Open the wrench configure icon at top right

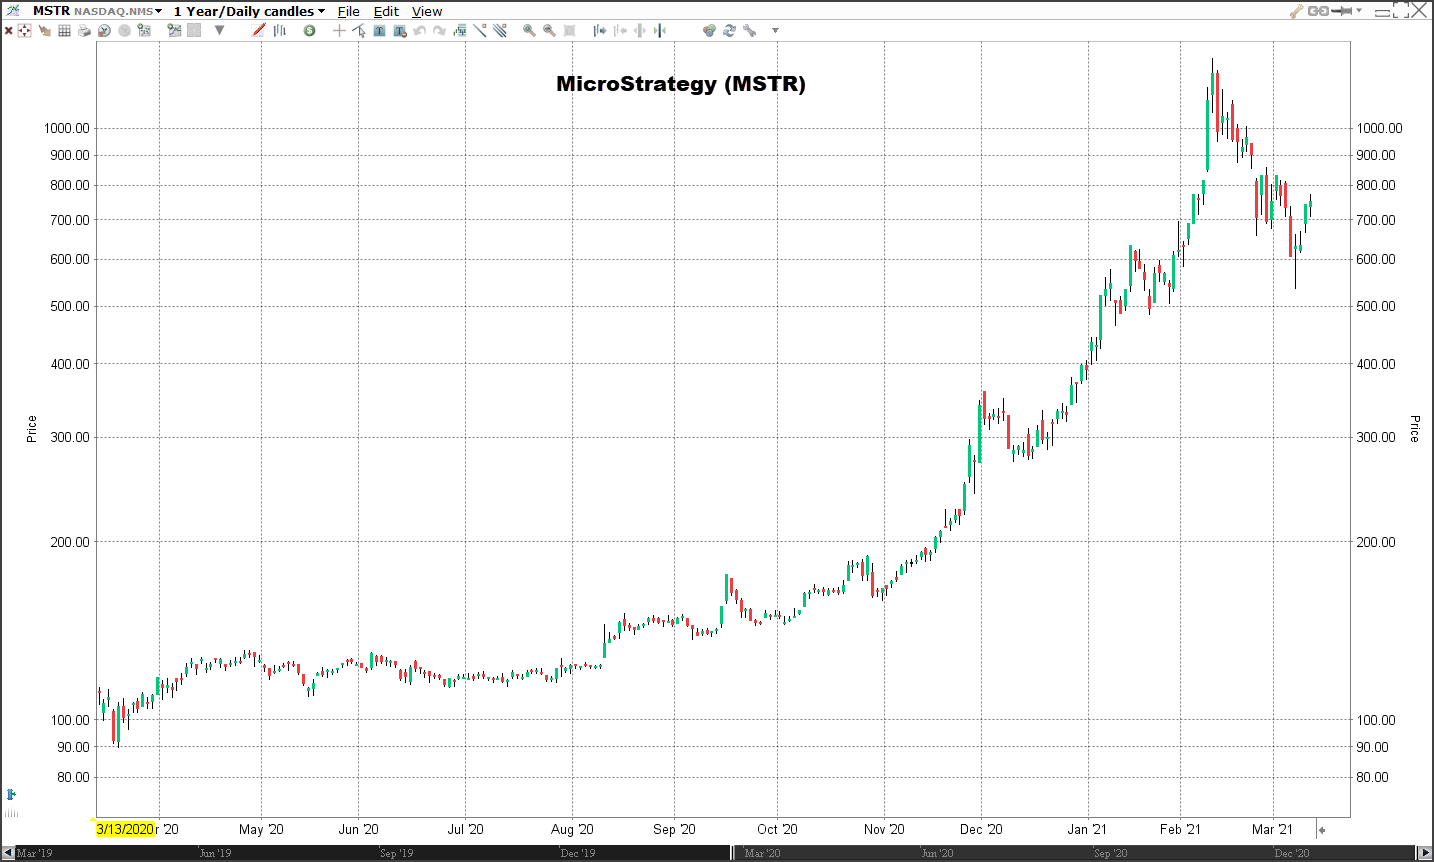point(1297,11)
